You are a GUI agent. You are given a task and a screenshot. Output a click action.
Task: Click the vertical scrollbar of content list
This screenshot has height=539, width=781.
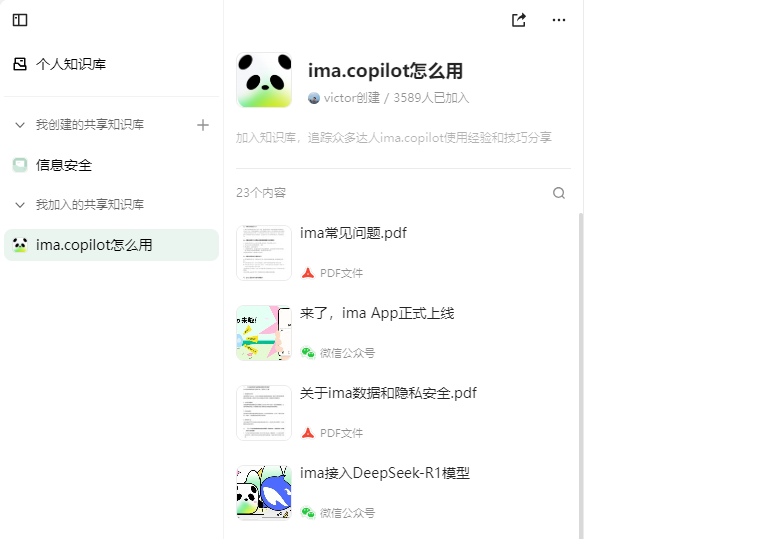pyautogui.click(x=580, y=370)
